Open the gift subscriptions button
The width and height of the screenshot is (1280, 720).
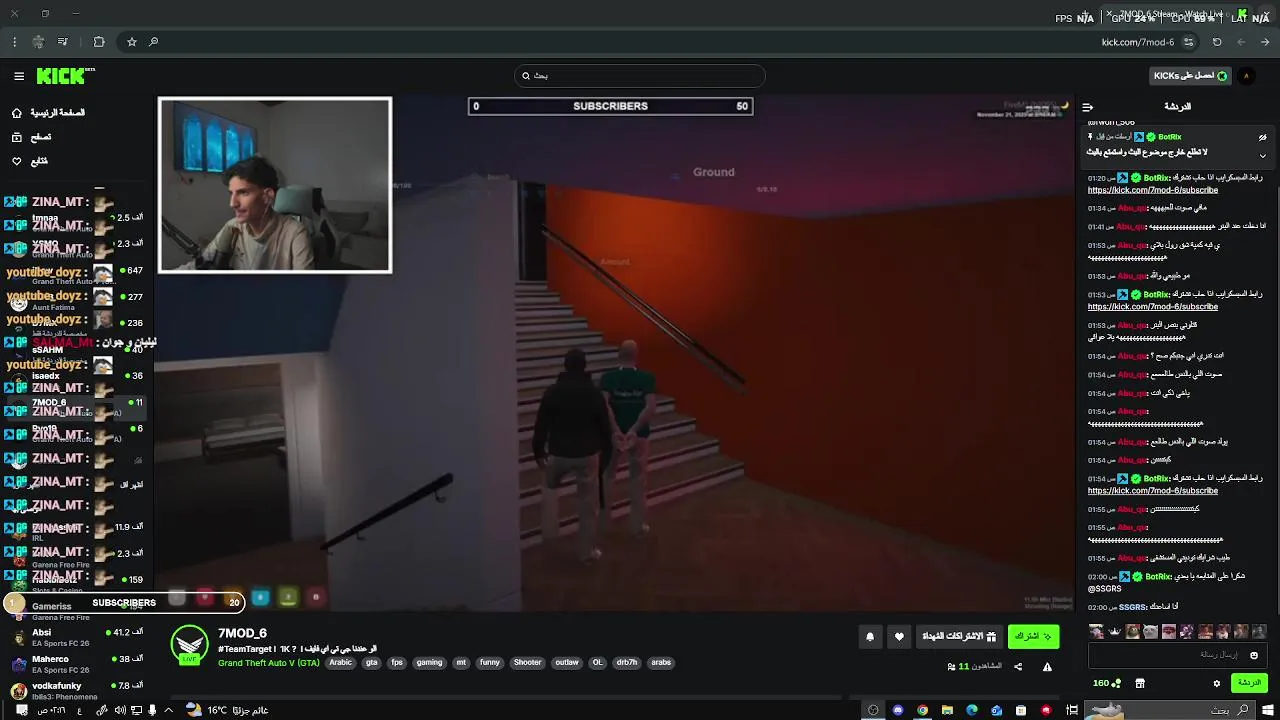[958, 636]
